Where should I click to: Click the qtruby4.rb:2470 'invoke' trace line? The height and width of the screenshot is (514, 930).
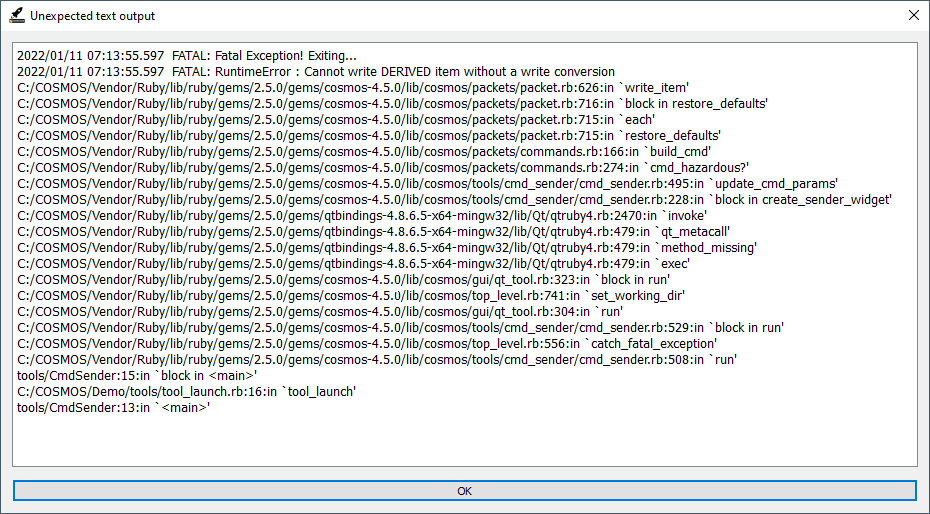tap(362, 216)
